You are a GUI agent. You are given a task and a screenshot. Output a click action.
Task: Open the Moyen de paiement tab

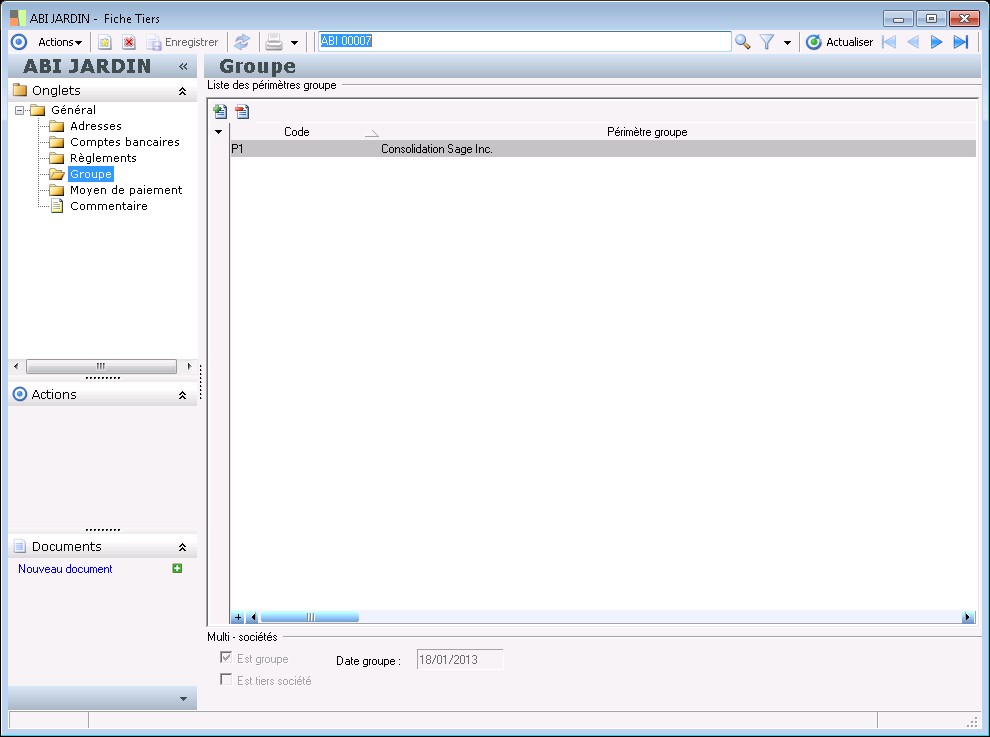(x=126, y=190)
